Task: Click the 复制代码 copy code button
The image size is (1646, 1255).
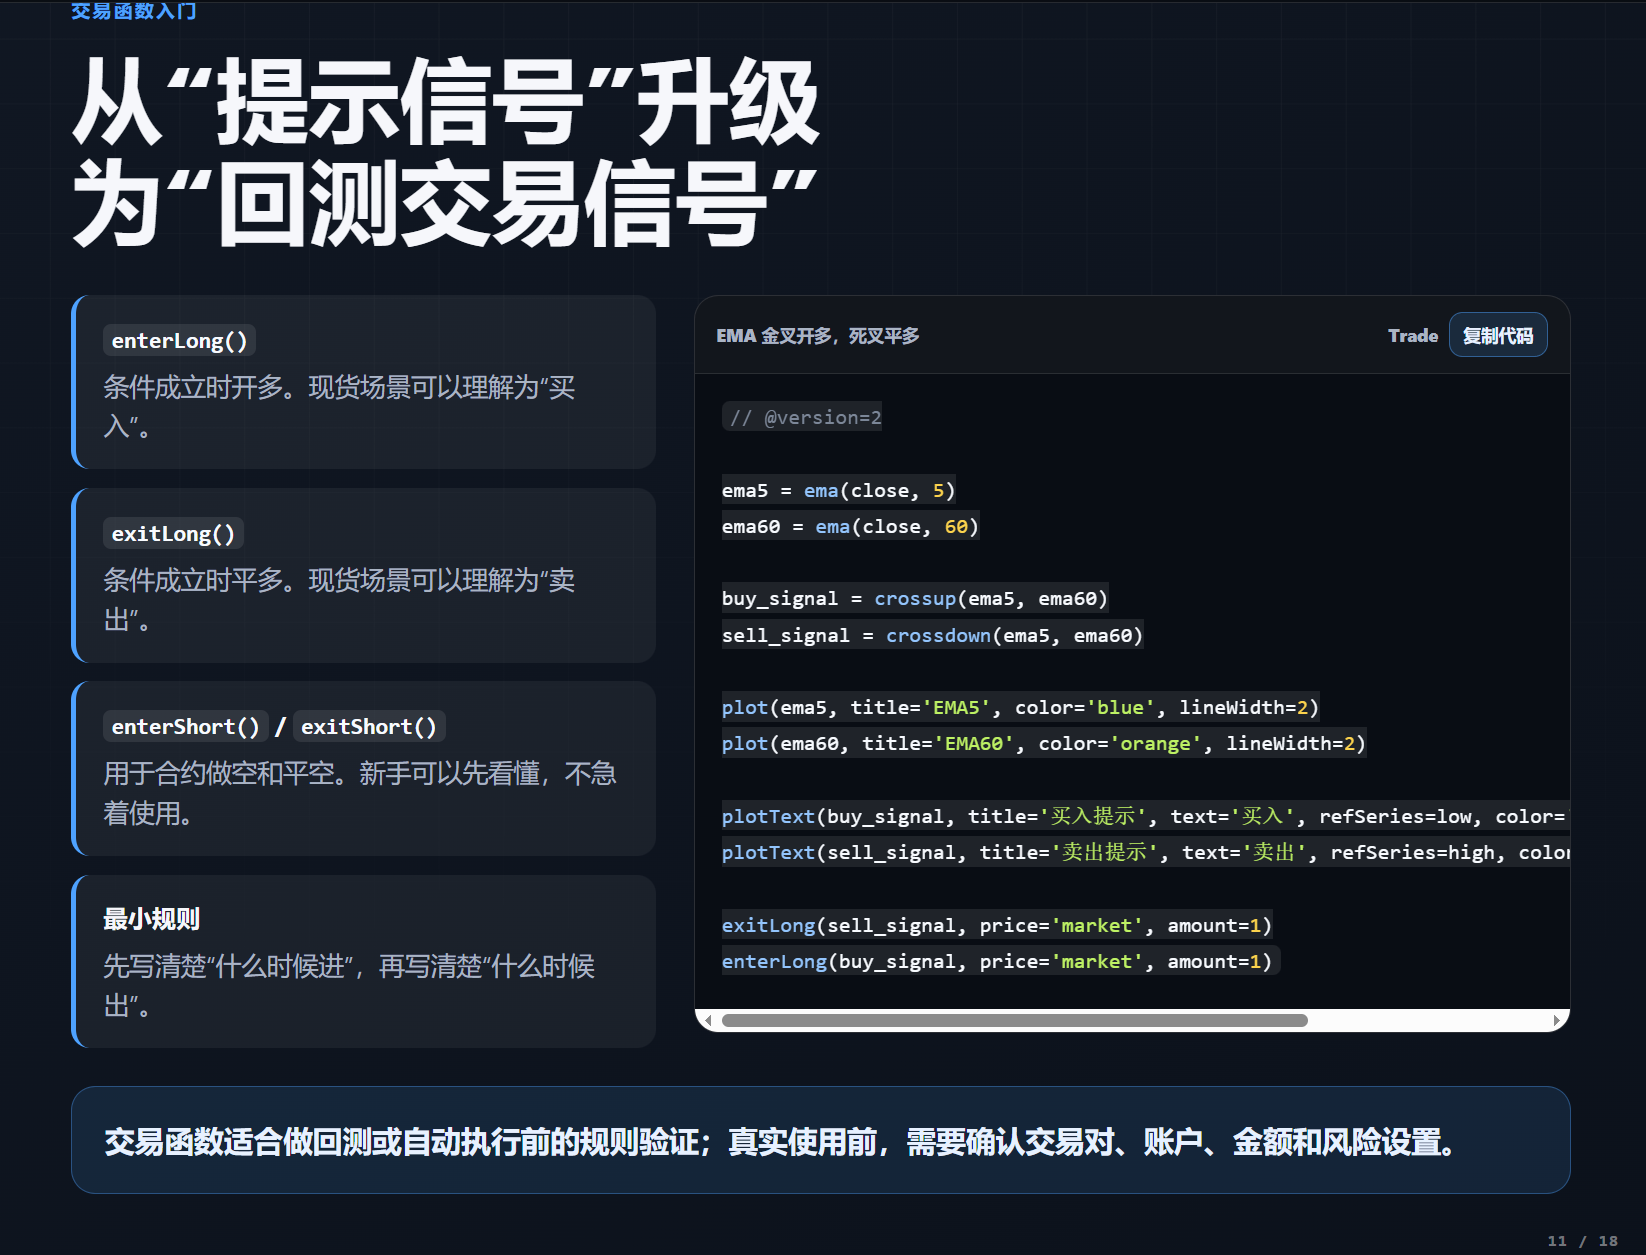Action: tap(1497, 335)
